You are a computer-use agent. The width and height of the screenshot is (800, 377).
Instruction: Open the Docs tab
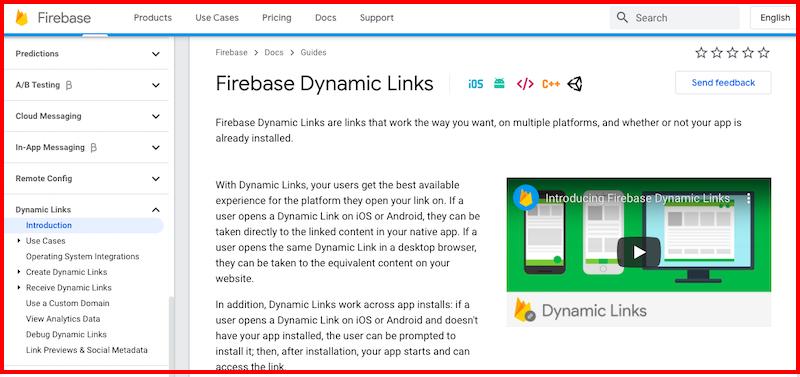pyautogui.click(x=326, y=17)
